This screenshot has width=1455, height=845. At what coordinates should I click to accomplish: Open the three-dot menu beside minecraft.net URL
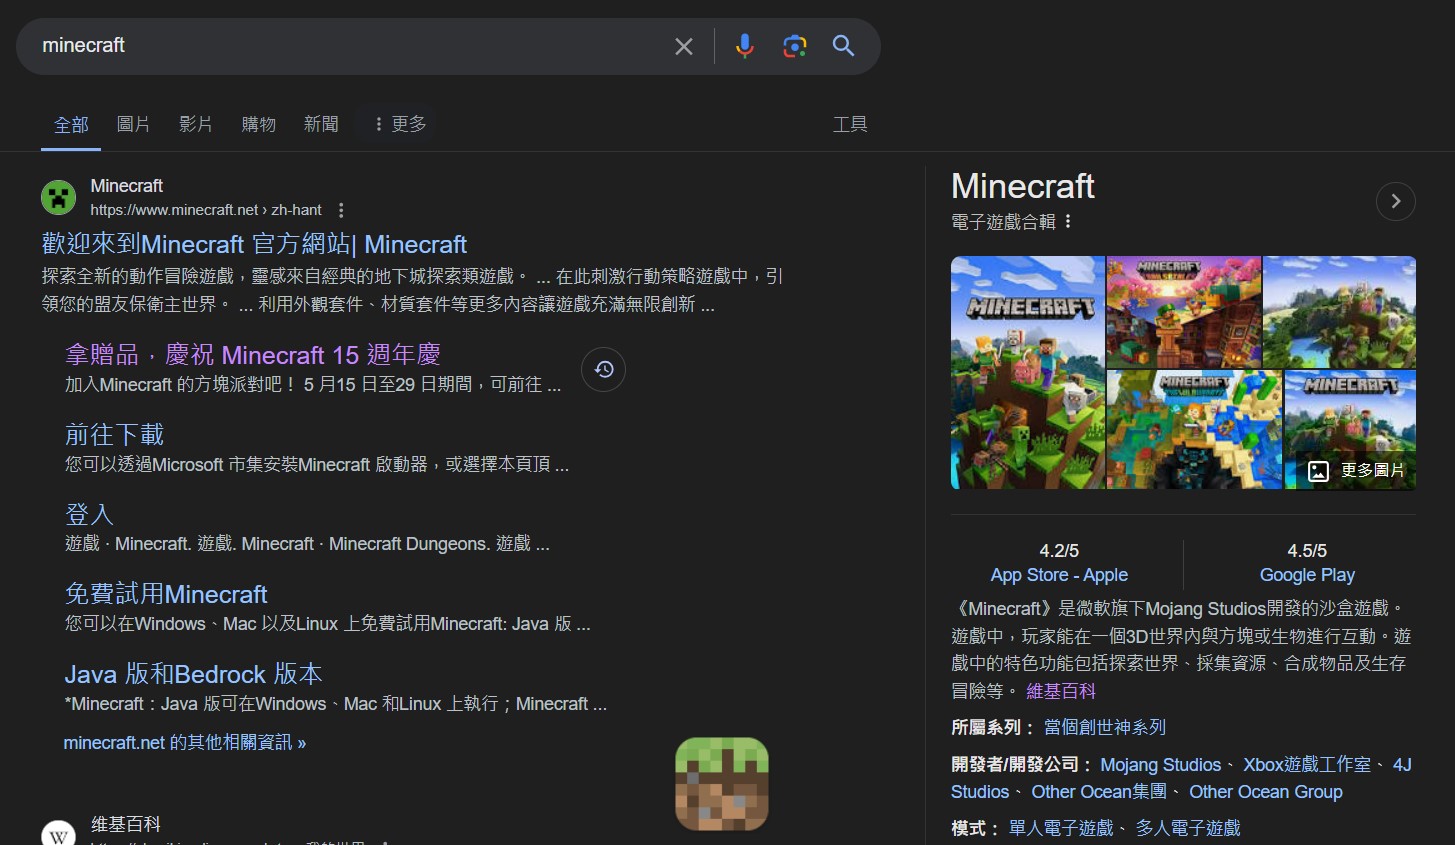point(341,210)
